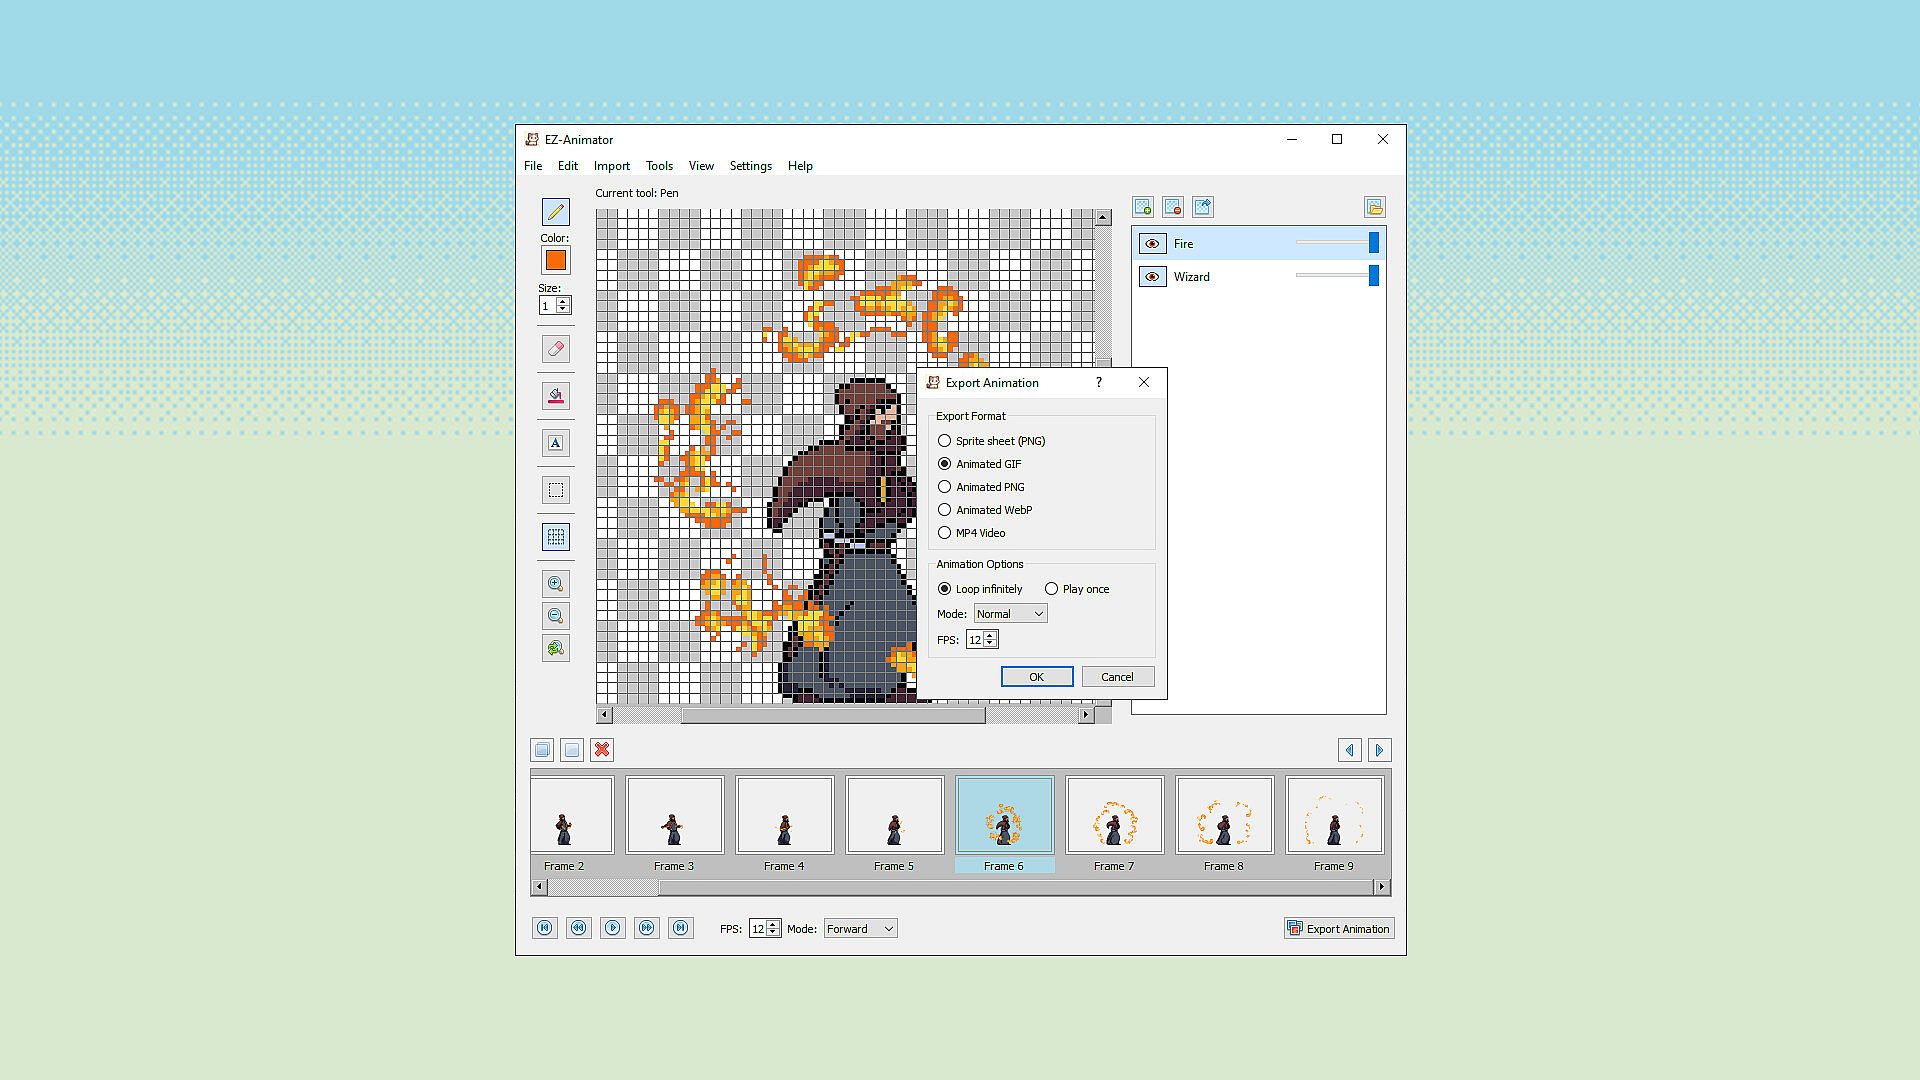The width and height of the screenshot is (1920, 1080).
Task: Confirm export with OK button
Action: tap(1036, 677)
